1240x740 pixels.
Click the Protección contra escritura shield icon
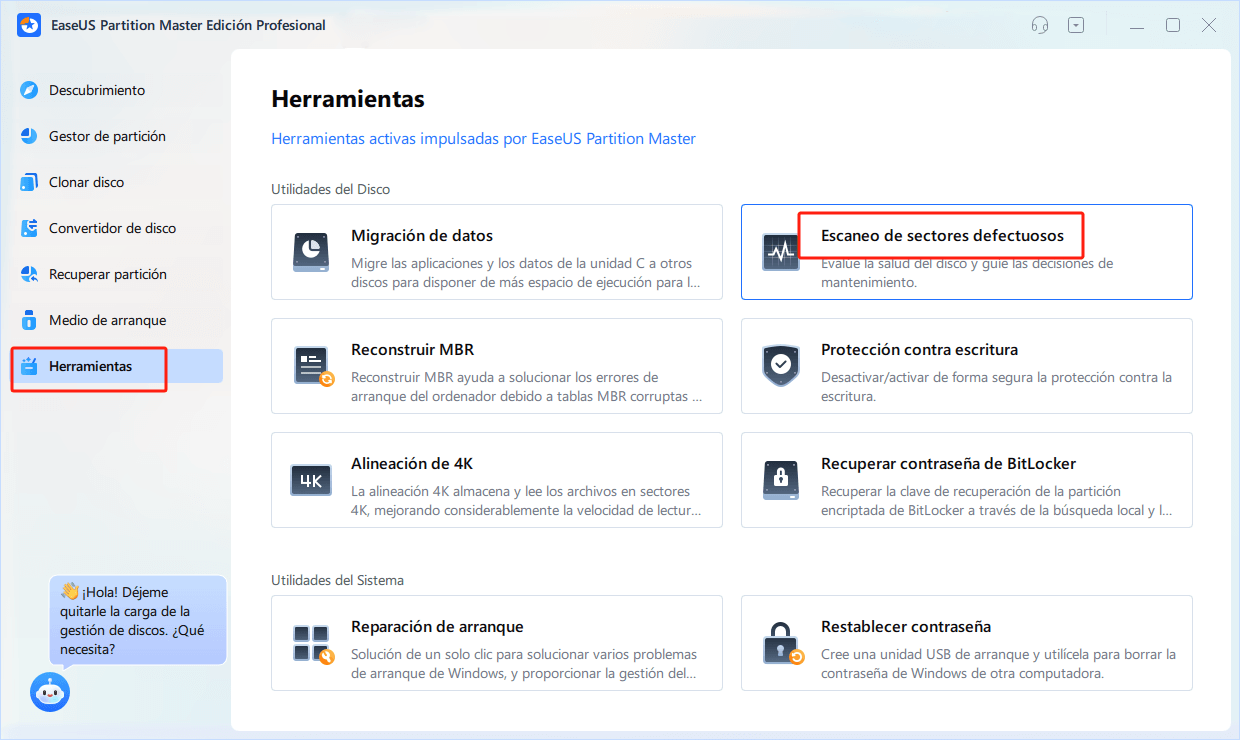[781, 366]
